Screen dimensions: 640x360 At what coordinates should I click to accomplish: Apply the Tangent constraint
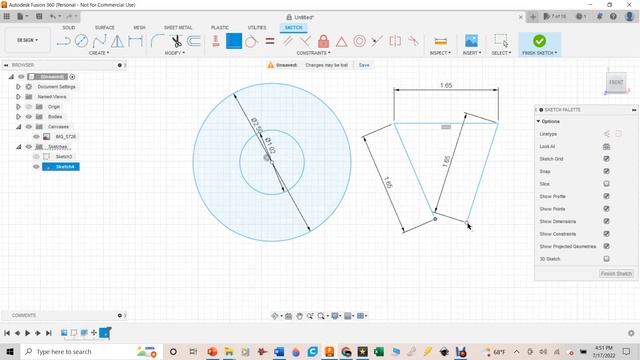(x=251, y=41)
